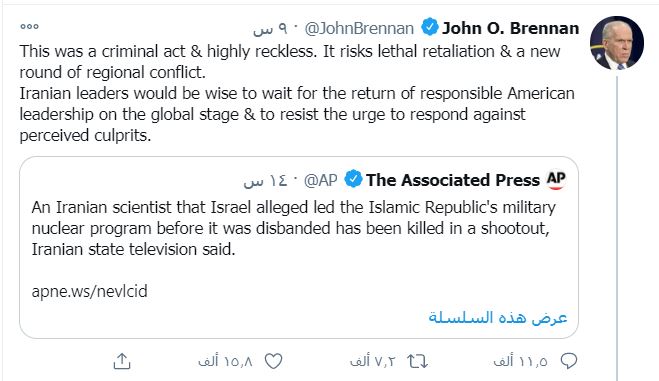Click the 11.5K replies count
Screen dimensions: 659x381
[520, 361]
